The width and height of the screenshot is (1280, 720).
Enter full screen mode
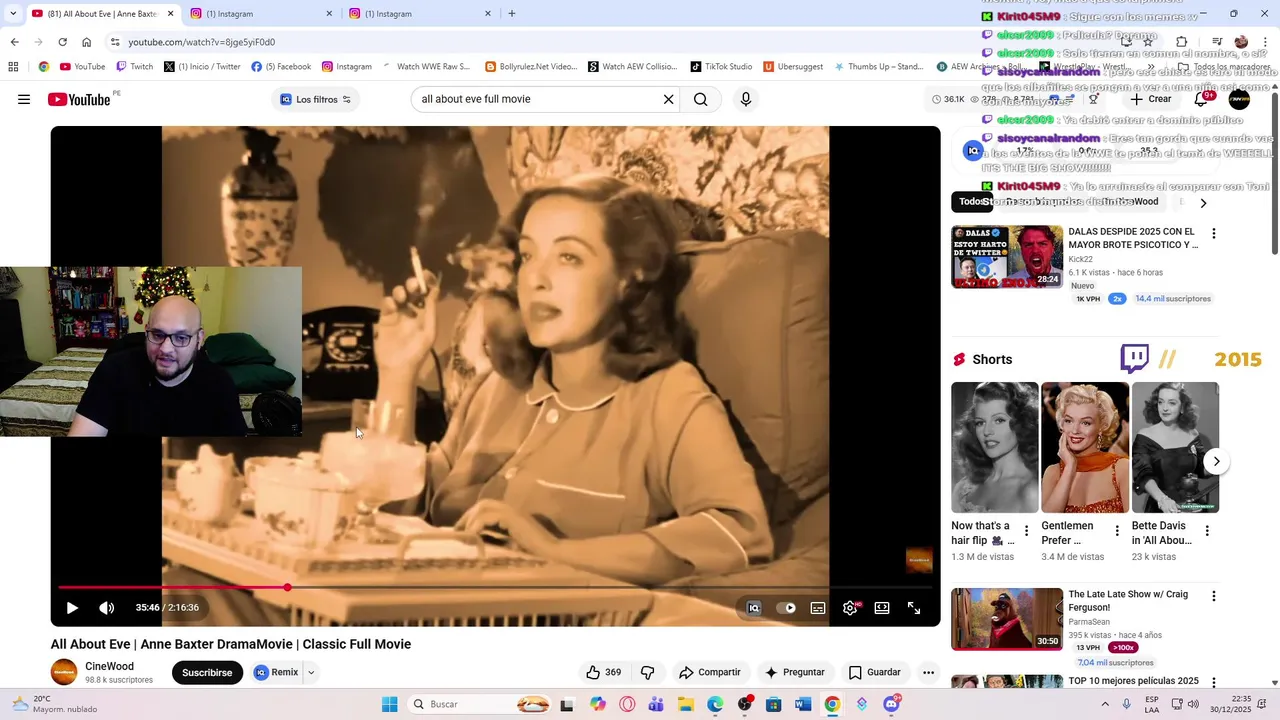(x=914, y=607)
